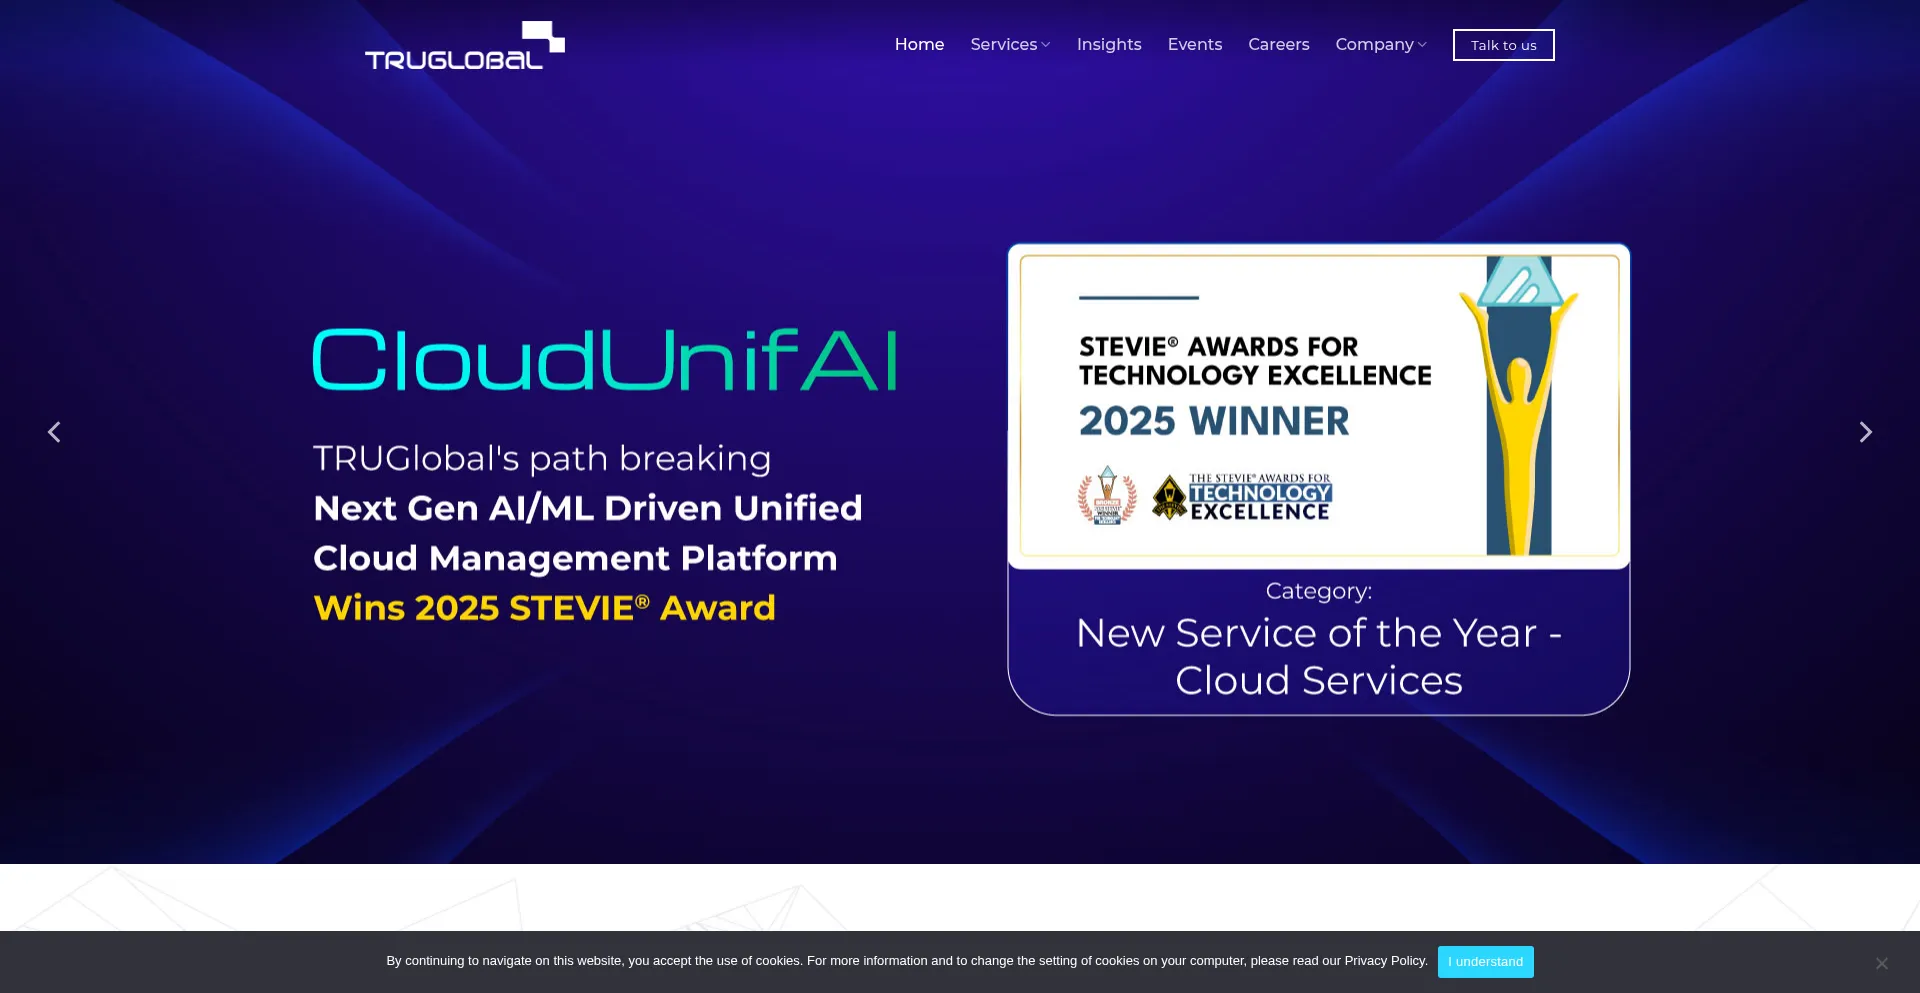The width and height of the screenshot is (1920, 993).
Task: Click the Next Gen AI/ML Driven Unified text
Action: [x=588, y=508]
